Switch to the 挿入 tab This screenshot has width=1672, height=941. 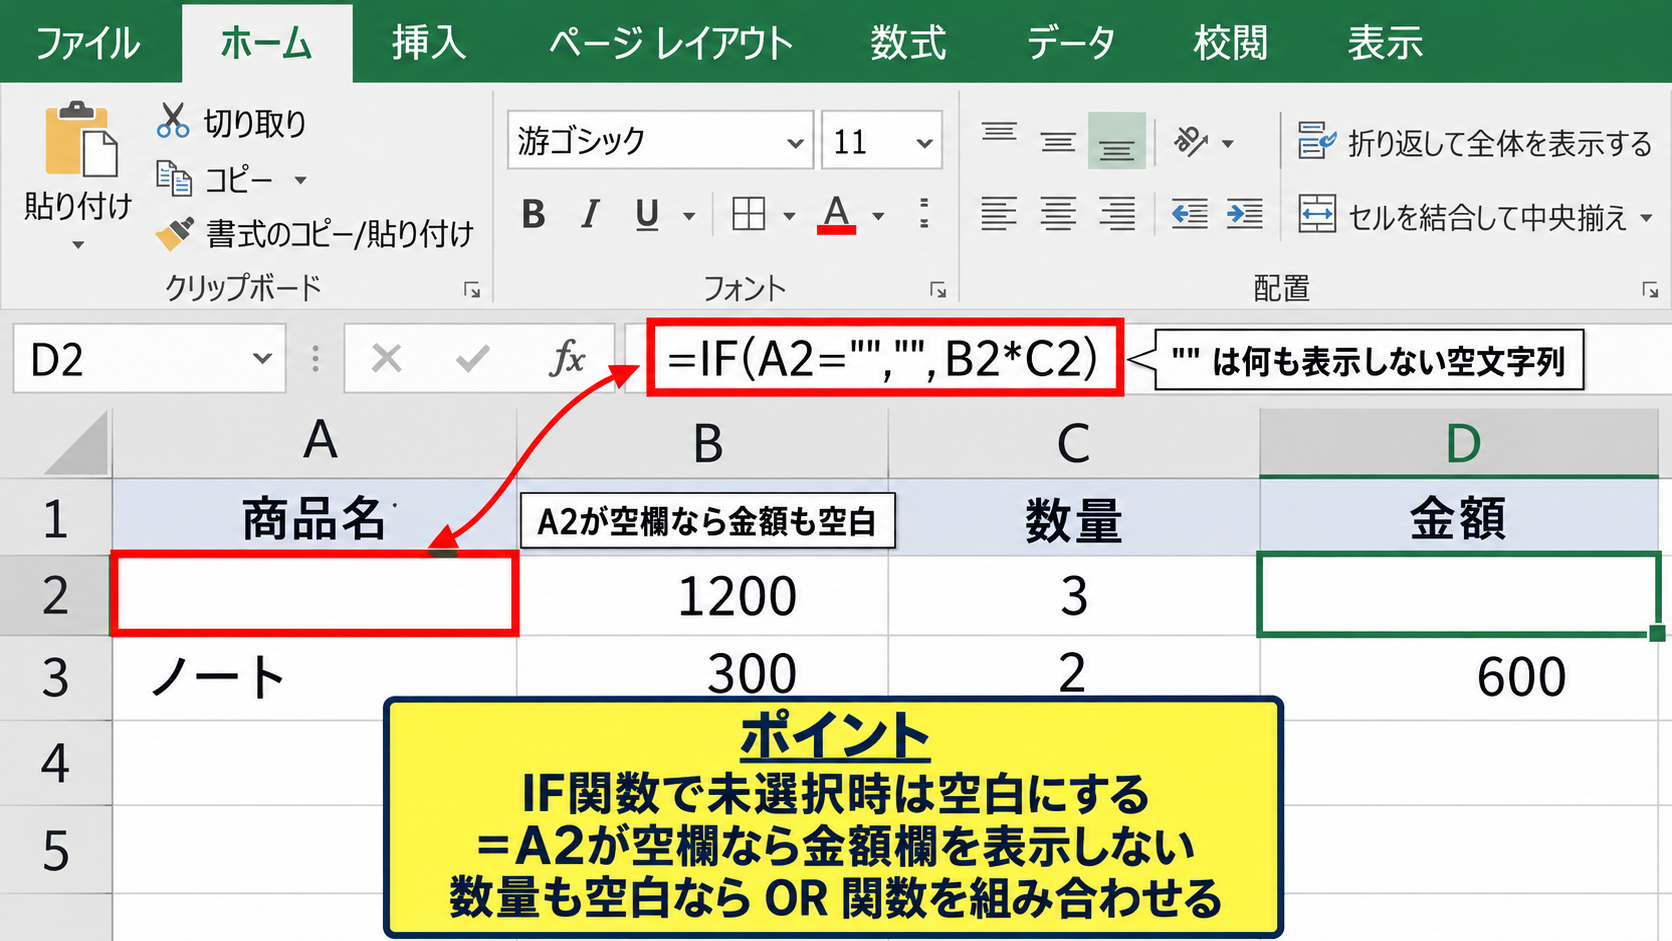point(428,43)
